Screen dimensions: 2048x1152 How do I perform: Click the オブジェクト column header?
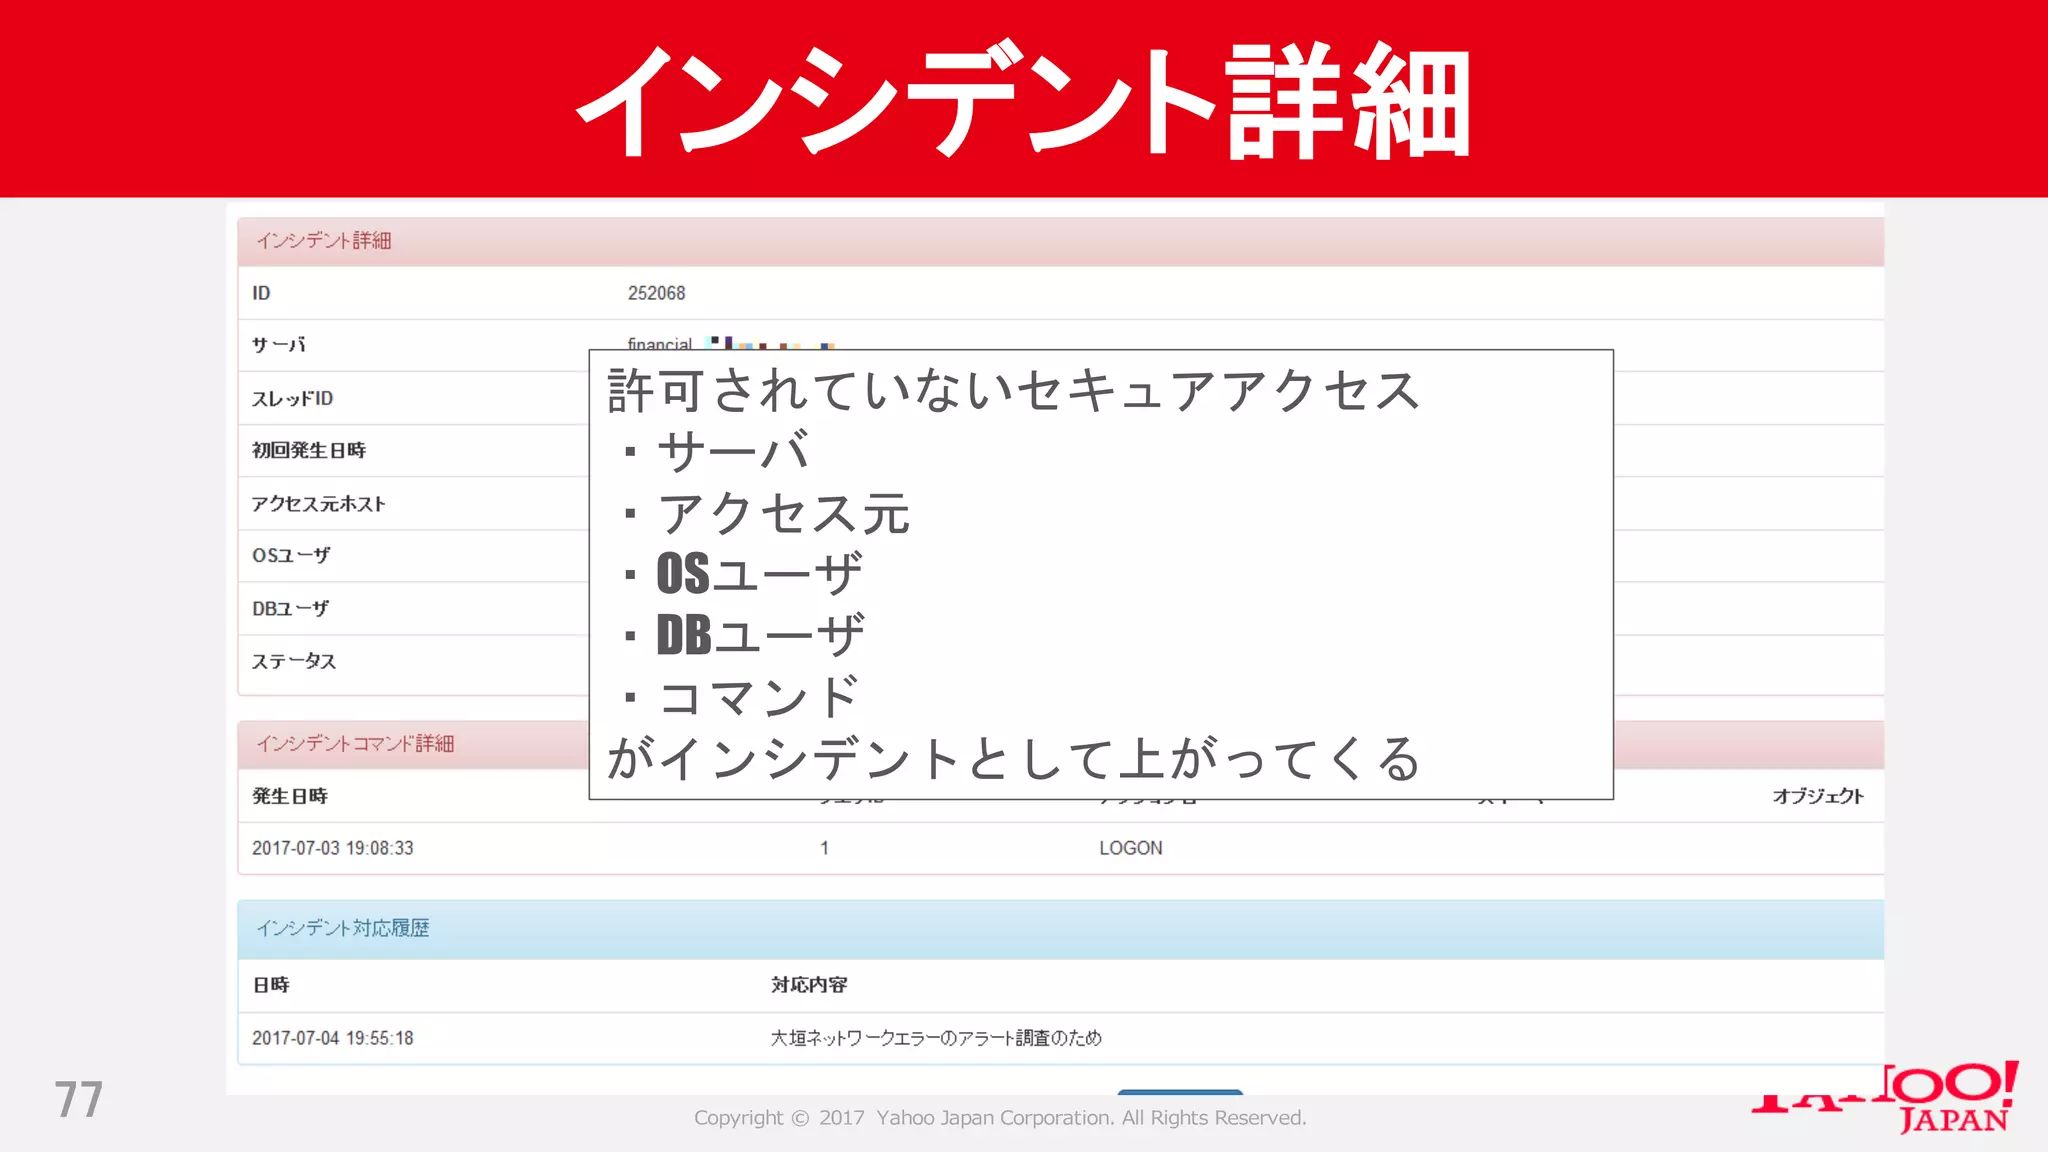[1817, 796]
